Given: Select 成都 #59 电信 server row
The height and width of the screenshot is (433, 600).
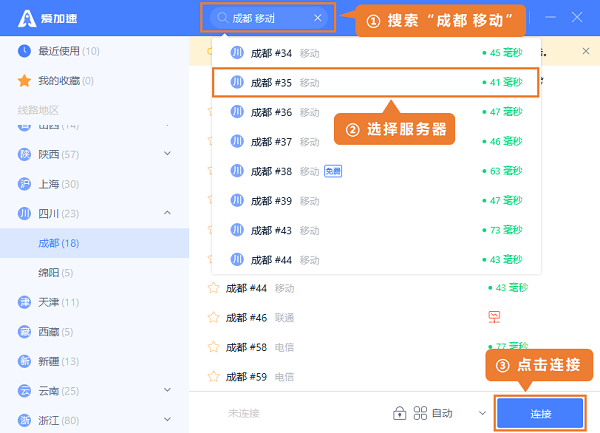Looking at the screenshot, I should click(x=395, y=377).
